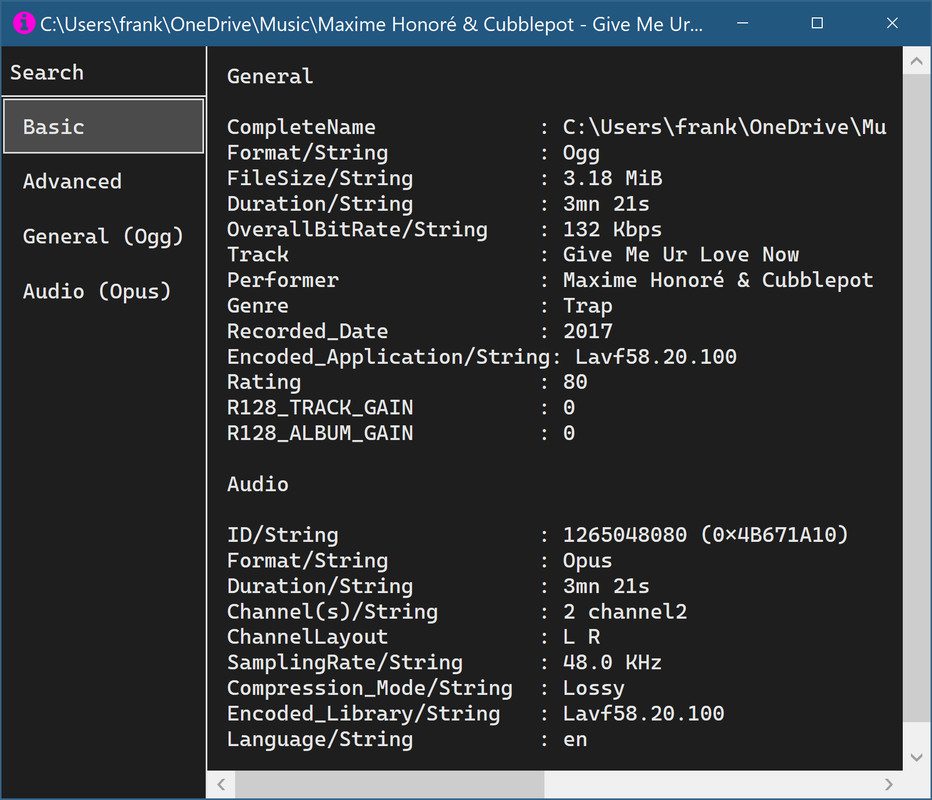This screenshot has width=932, height=800.
Task: Click the Encoded_Library 'Lavf58.20.100' value
Action: [x=644, y=713]
